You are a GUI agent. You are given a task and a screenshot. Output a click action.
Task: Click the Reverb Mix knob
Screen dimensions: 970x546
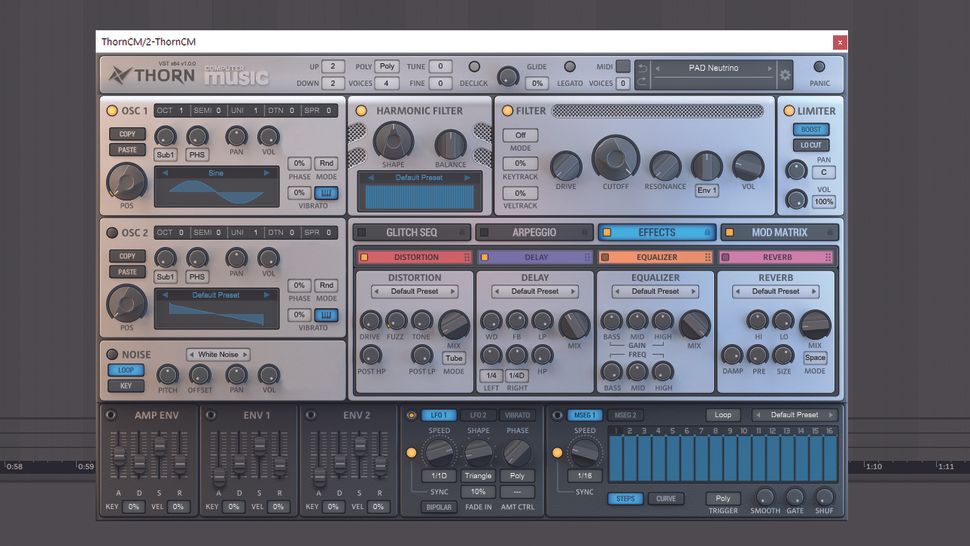coord(815,325)
